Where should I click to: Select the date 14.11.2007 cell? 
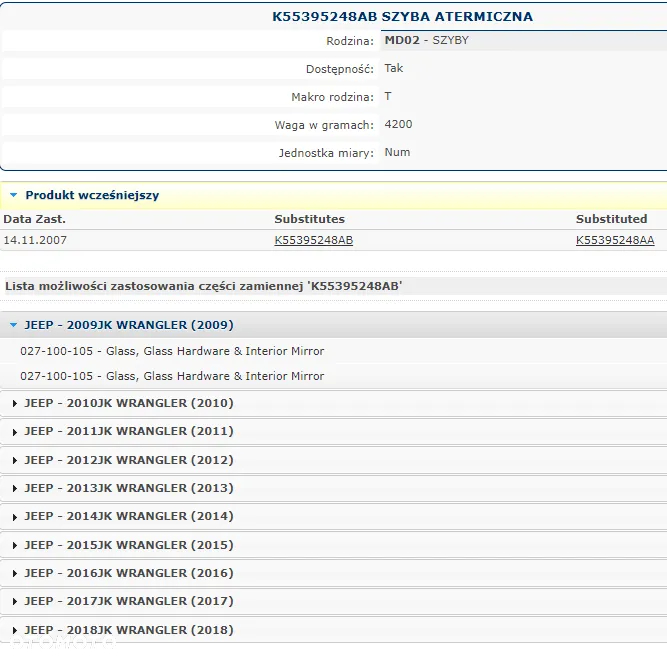[x=35, y=240]
